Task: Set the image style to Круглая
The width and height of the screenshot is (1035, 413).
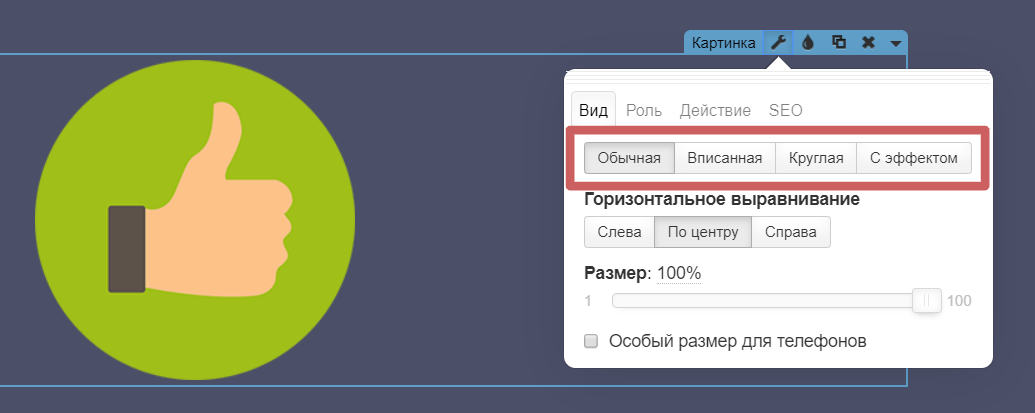Action: [816, 158]
